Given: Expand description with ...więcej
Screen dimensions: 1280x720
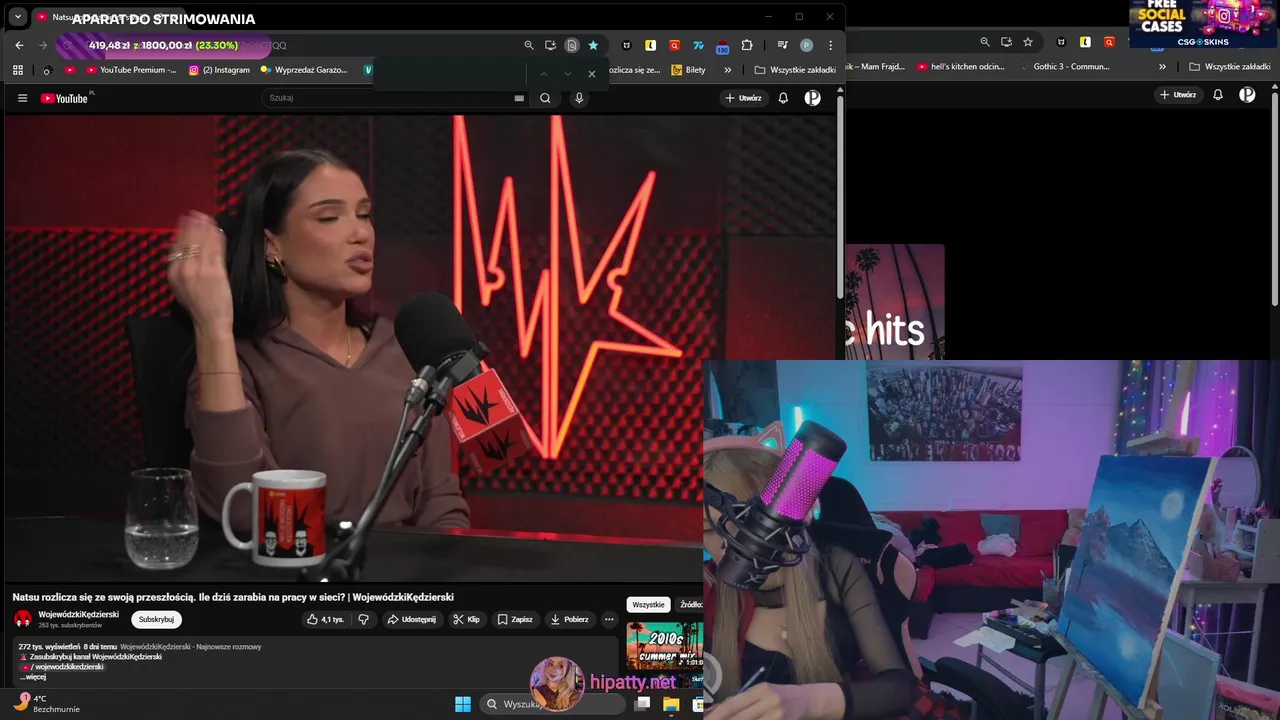Looking at the screenshot, I should (33, 677).
